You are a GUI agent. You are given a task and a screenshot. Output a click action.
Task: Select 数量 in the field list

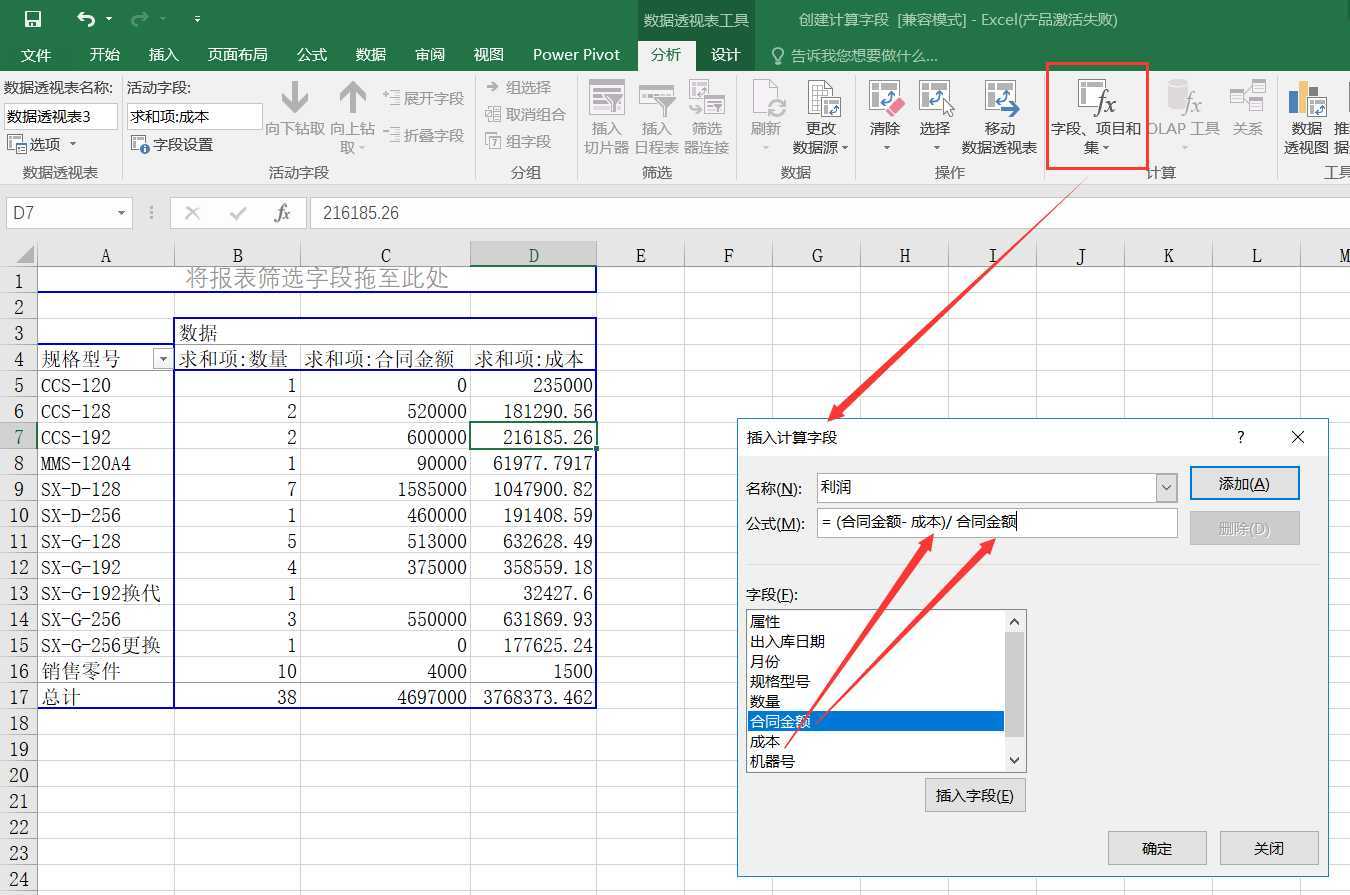[x=876, y=701]
